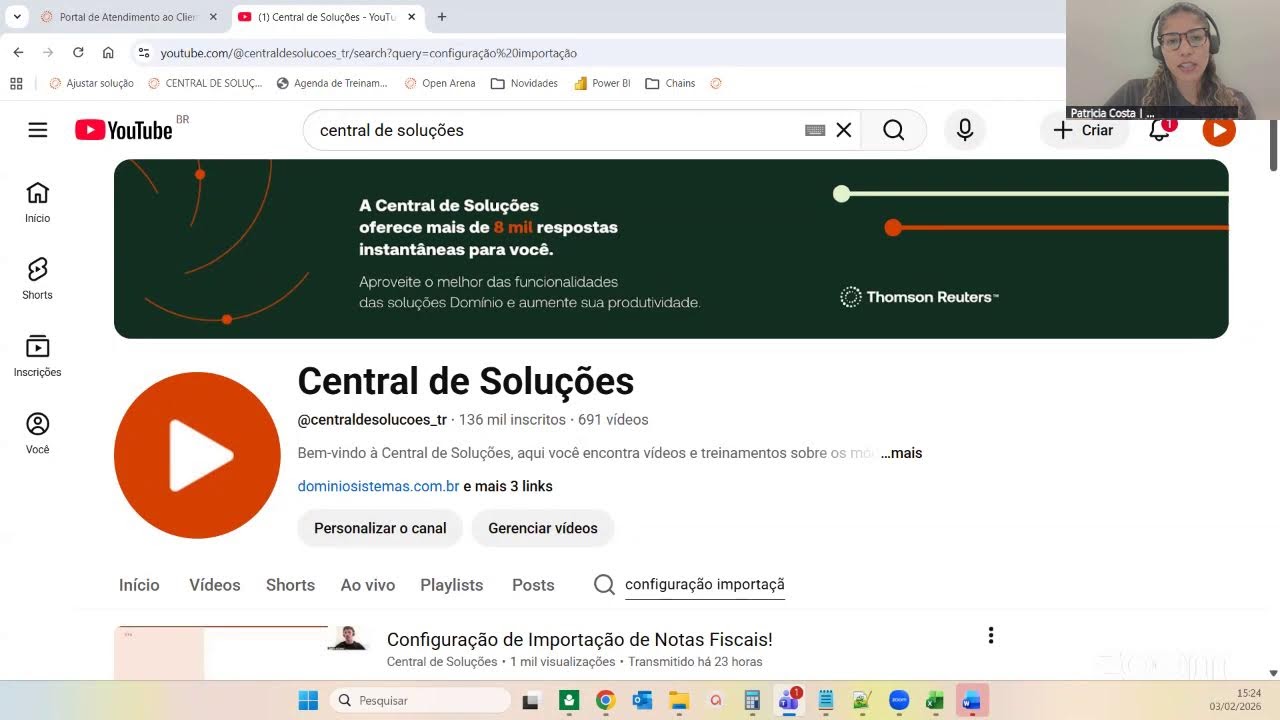This screenshot has height=720, width=1280.
Task: Open Excel from the taskbar
Action: point(934,700)
